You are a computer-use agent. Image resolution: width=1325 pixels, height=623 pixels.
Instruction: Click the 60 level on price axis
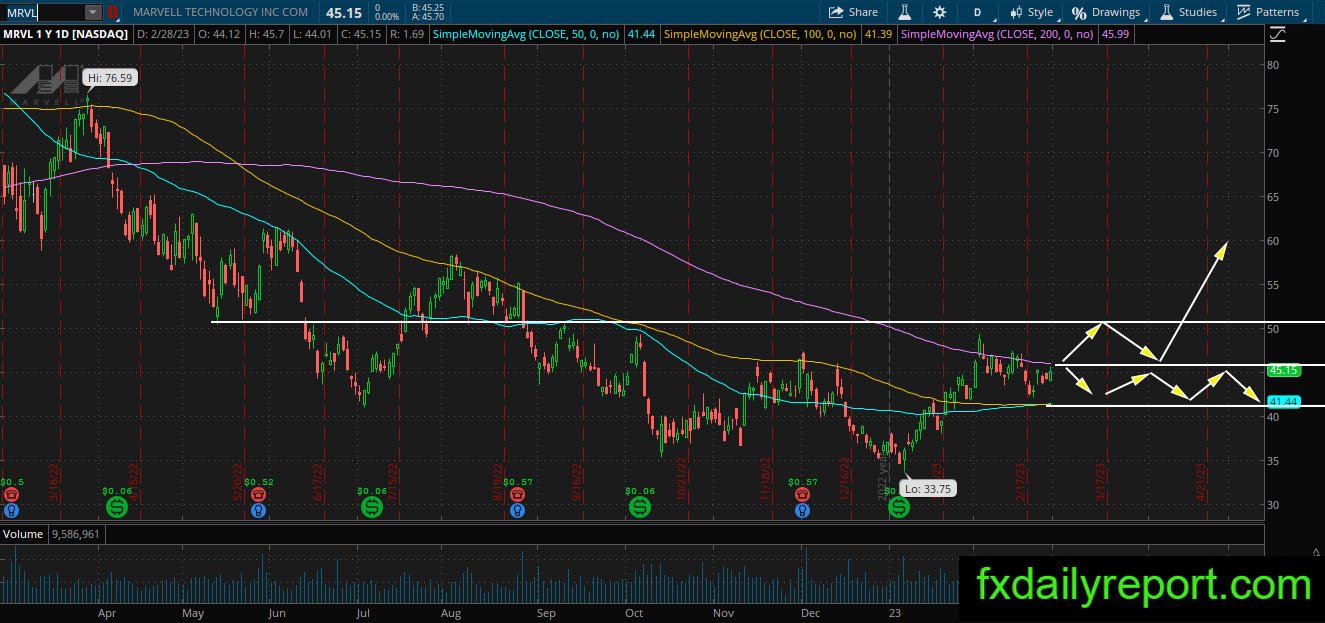pos(1273,241)
